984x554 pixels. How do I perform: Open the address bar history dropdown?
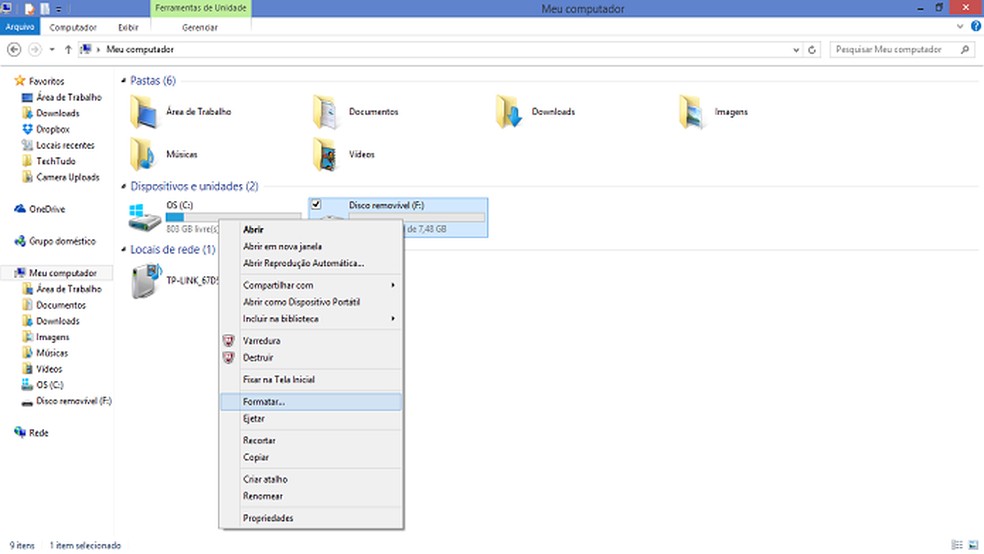(x=796, y=50)
